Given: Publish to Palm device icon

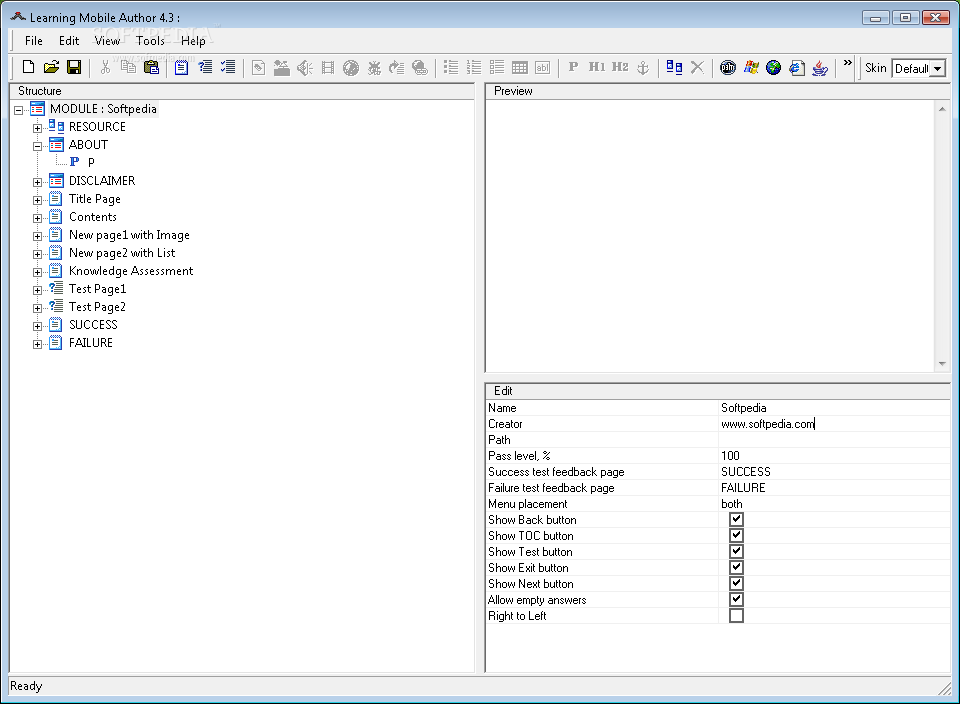Looking at the screenshot, I should point(728,67).
